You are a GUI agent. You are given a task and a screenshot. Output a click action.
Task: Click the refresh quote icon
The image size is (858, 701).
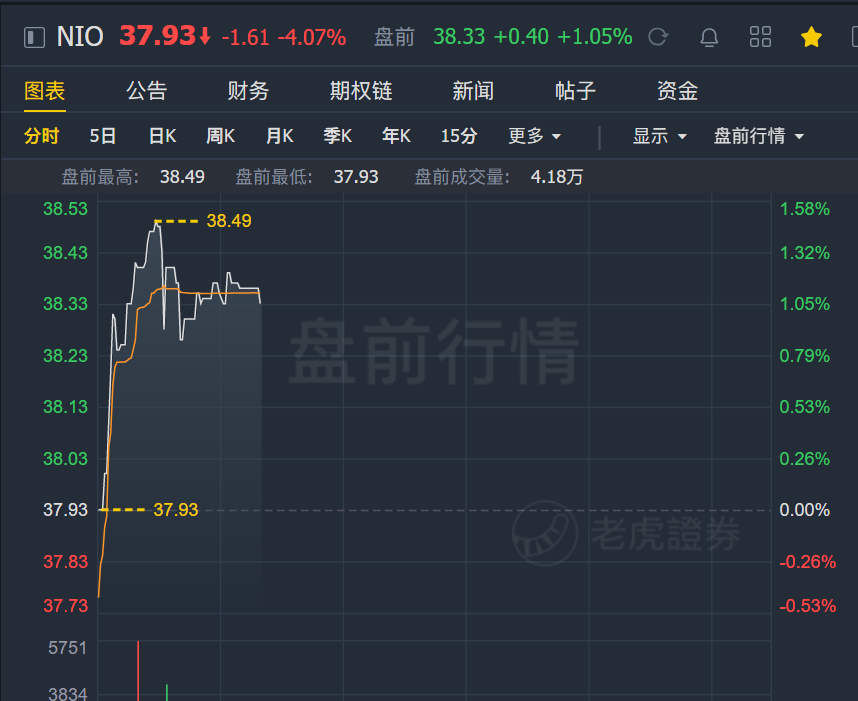point(658,37)
